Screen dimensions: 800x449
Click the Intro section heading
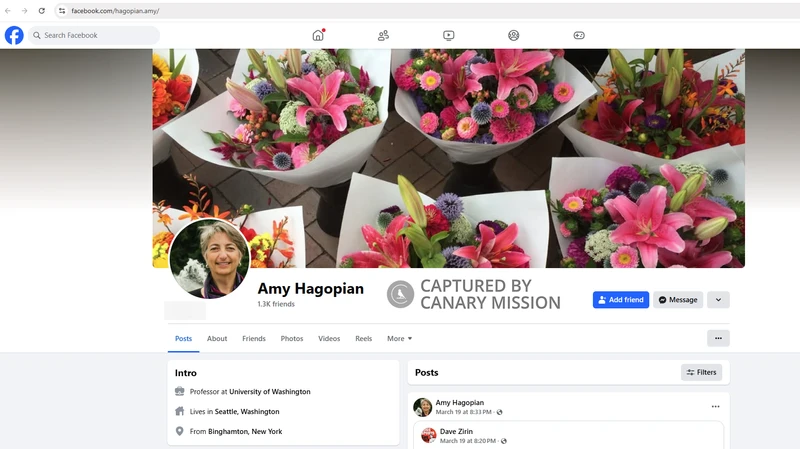(186, 373)
